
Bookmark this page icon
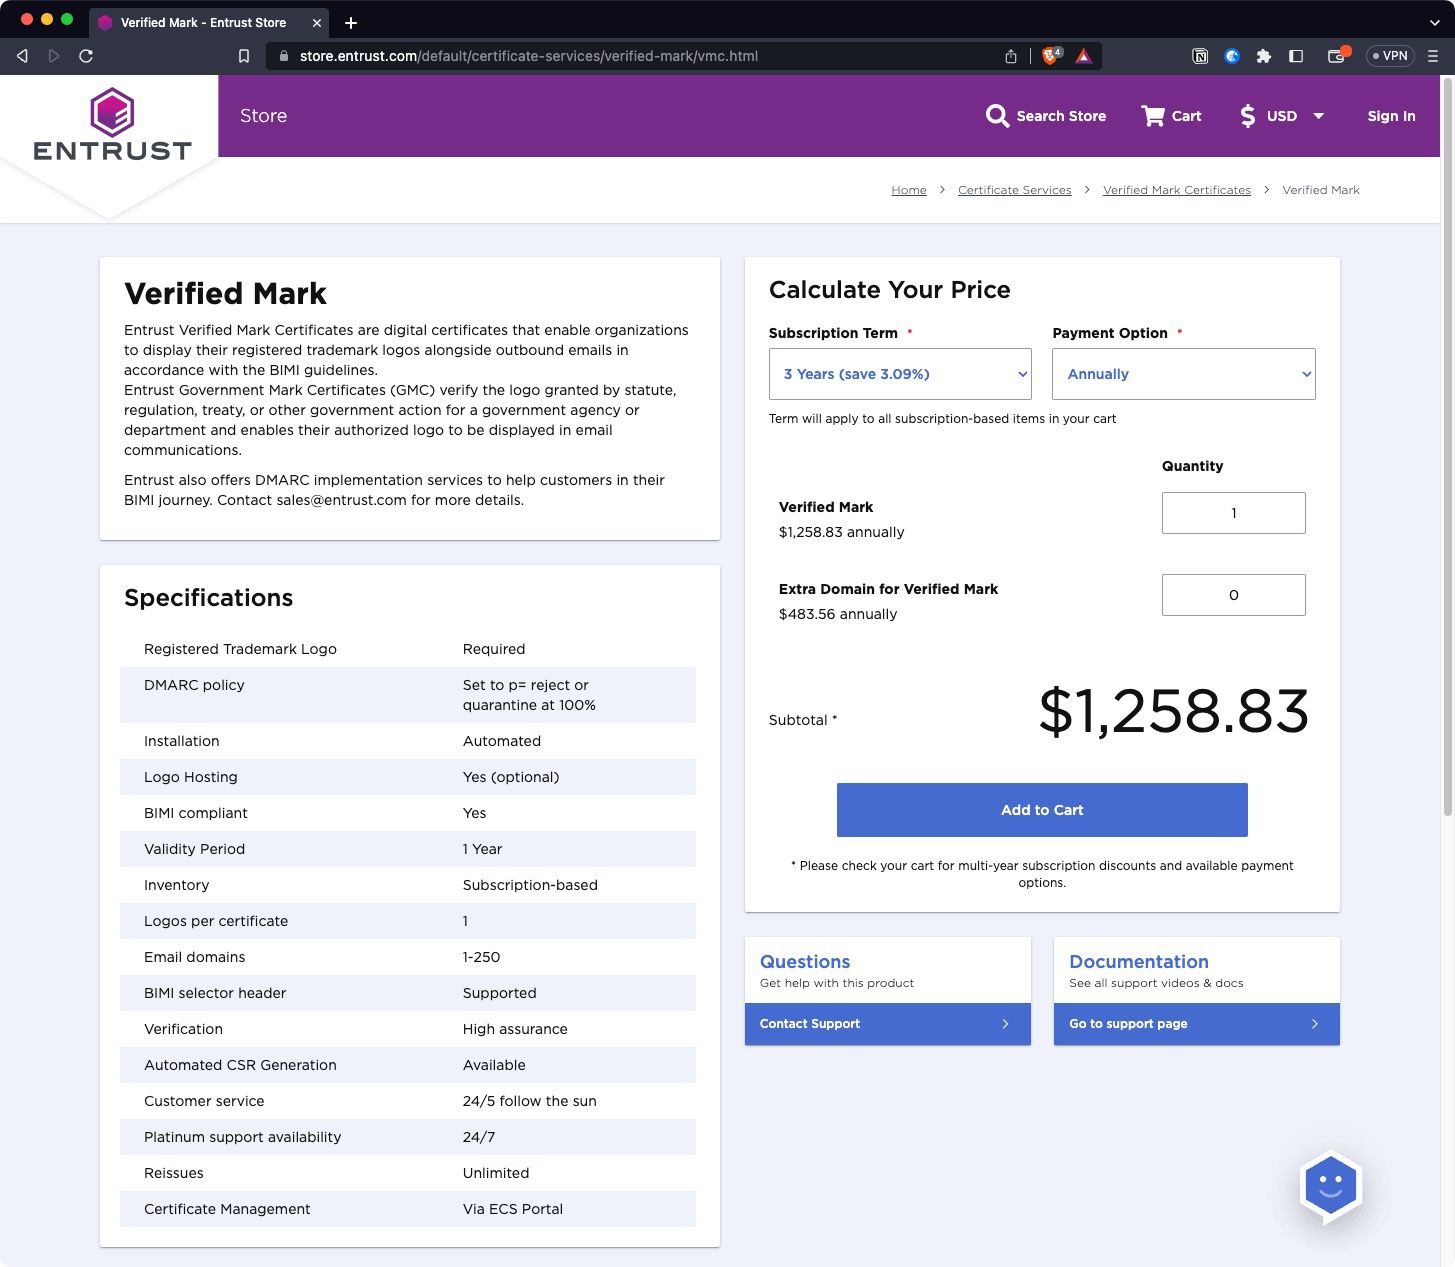click(244, 56)
